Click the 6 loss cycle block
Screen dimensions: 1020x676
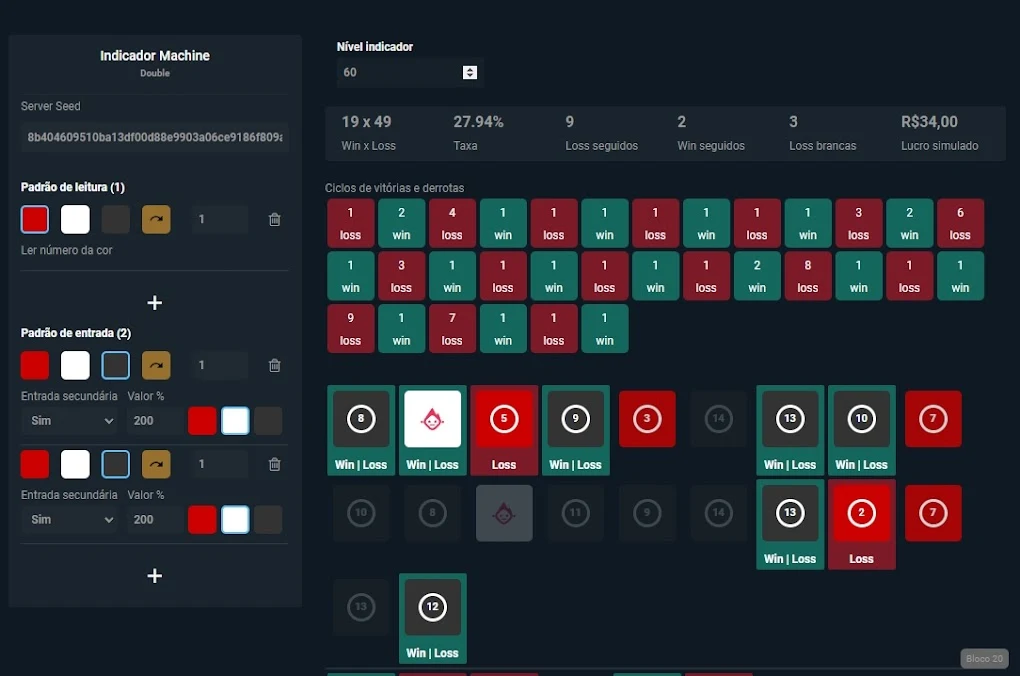coord(960,223)
